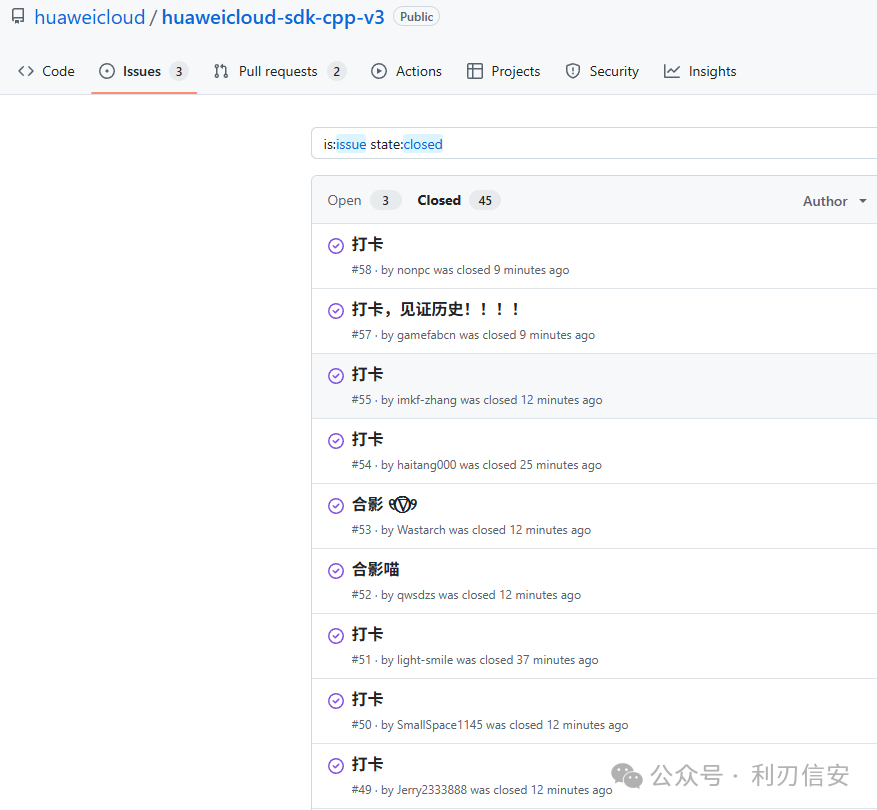Open issue #54 titled 打卡
The width and height of the screenshot is (877, 810).
click(x=367, y=439)
